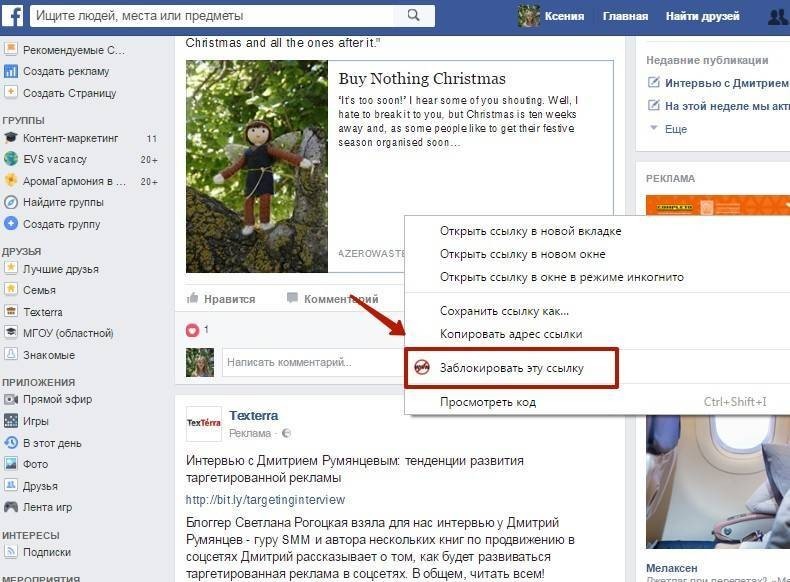Viewport: 790px width, 582px height.
Task: Click the Создать Страницу icon
Action: tap(11, 93)
